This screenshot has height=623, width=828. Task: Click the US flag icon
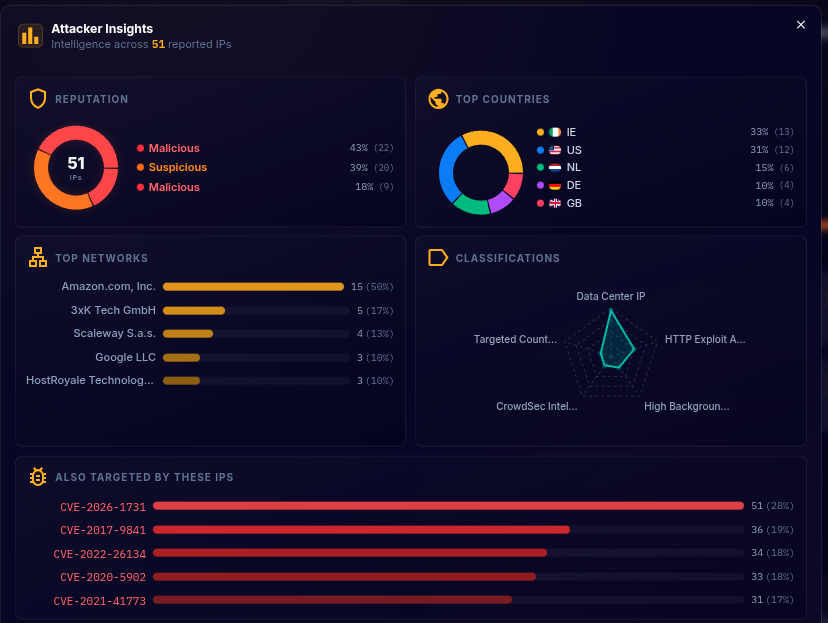click(x=555, y=149)
